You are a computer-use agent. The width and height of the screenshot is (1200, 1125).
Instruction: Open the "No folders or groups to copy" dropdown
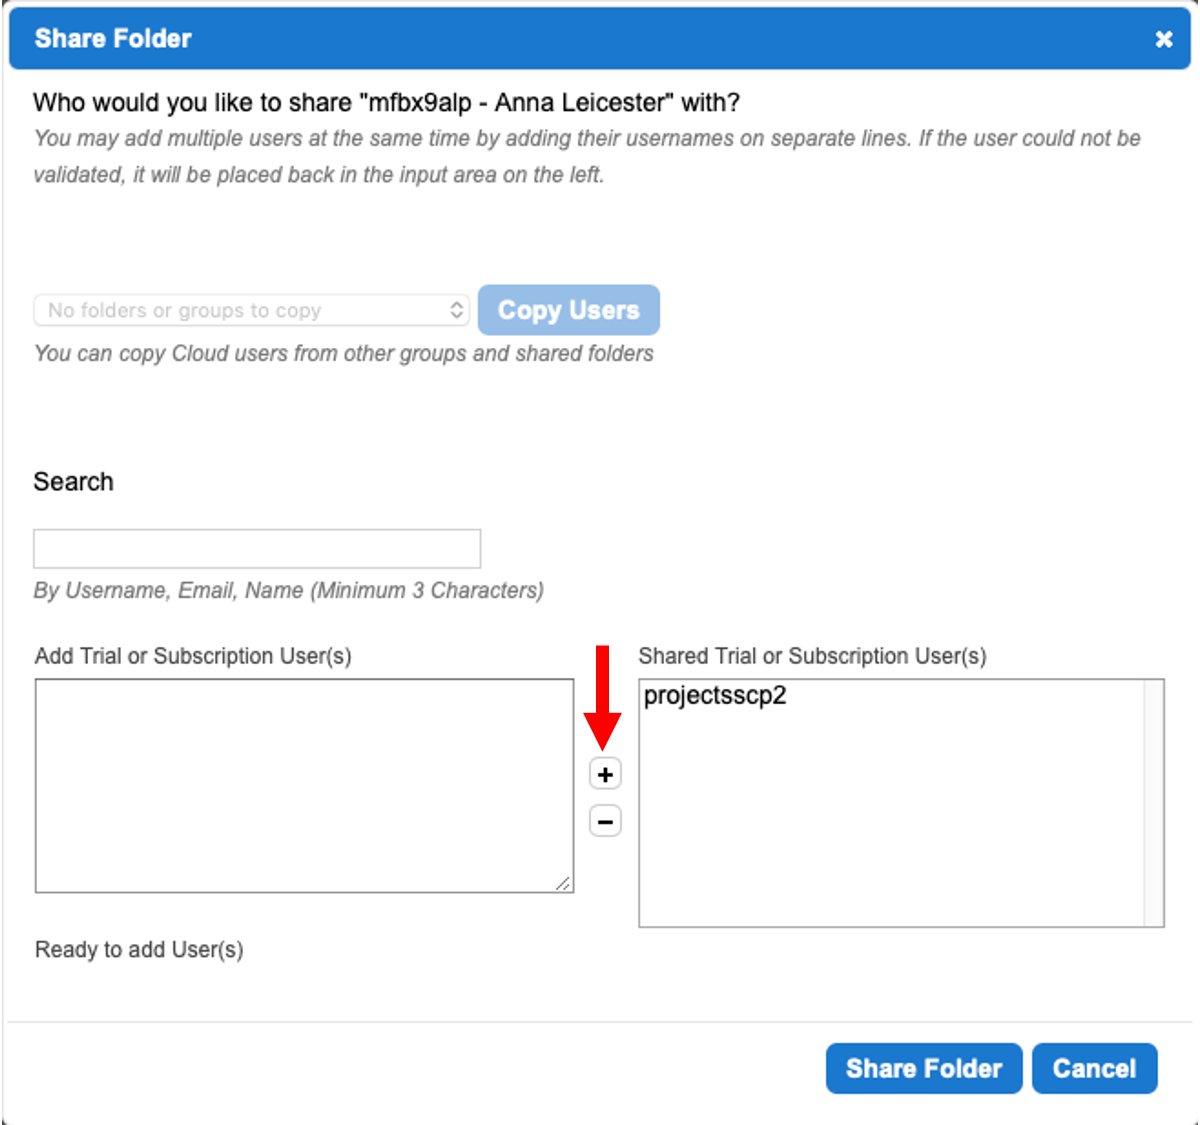[x=251, y=310]
